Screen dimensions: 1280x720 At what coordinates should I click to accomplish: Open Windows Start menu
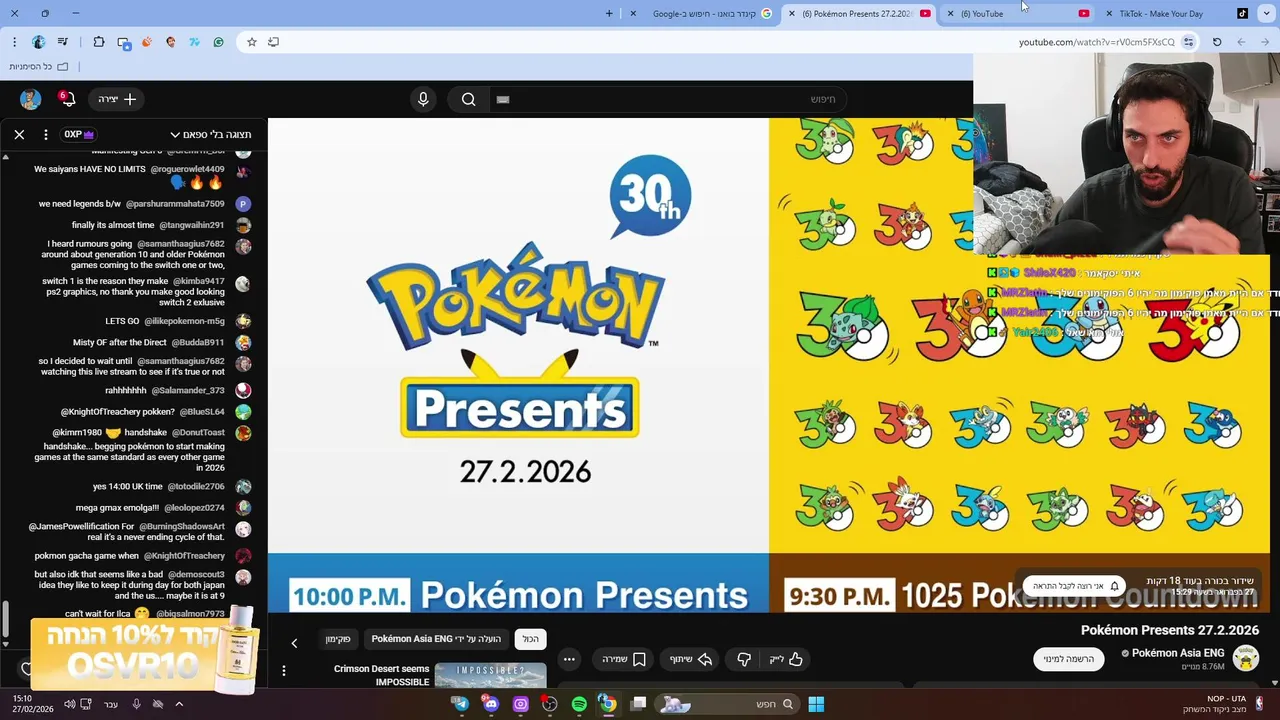click(x=816, y=704)
